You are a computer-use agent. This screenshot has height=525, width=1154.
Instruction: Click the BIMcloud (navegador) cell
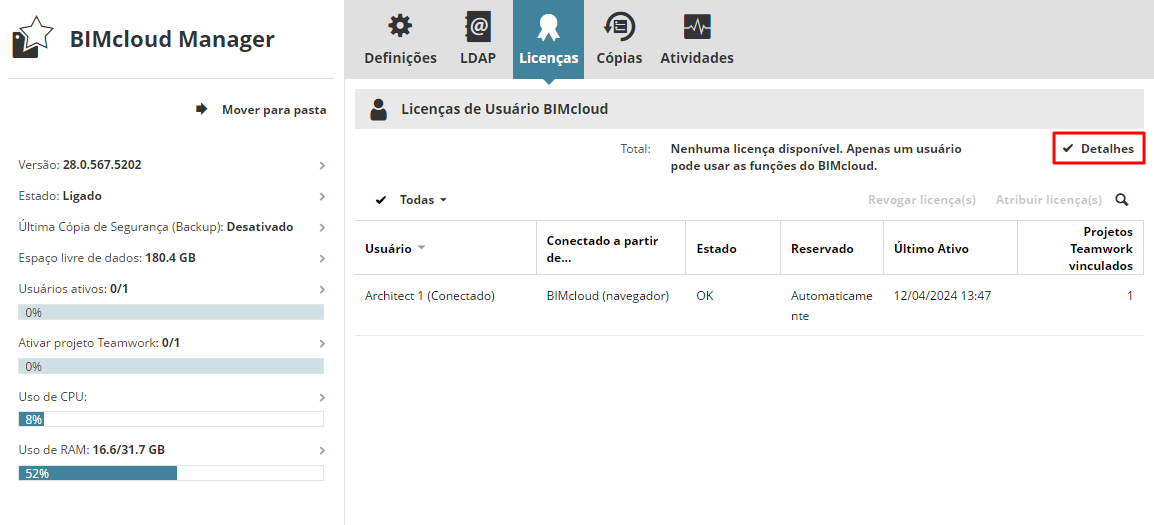tap(607, 296)
